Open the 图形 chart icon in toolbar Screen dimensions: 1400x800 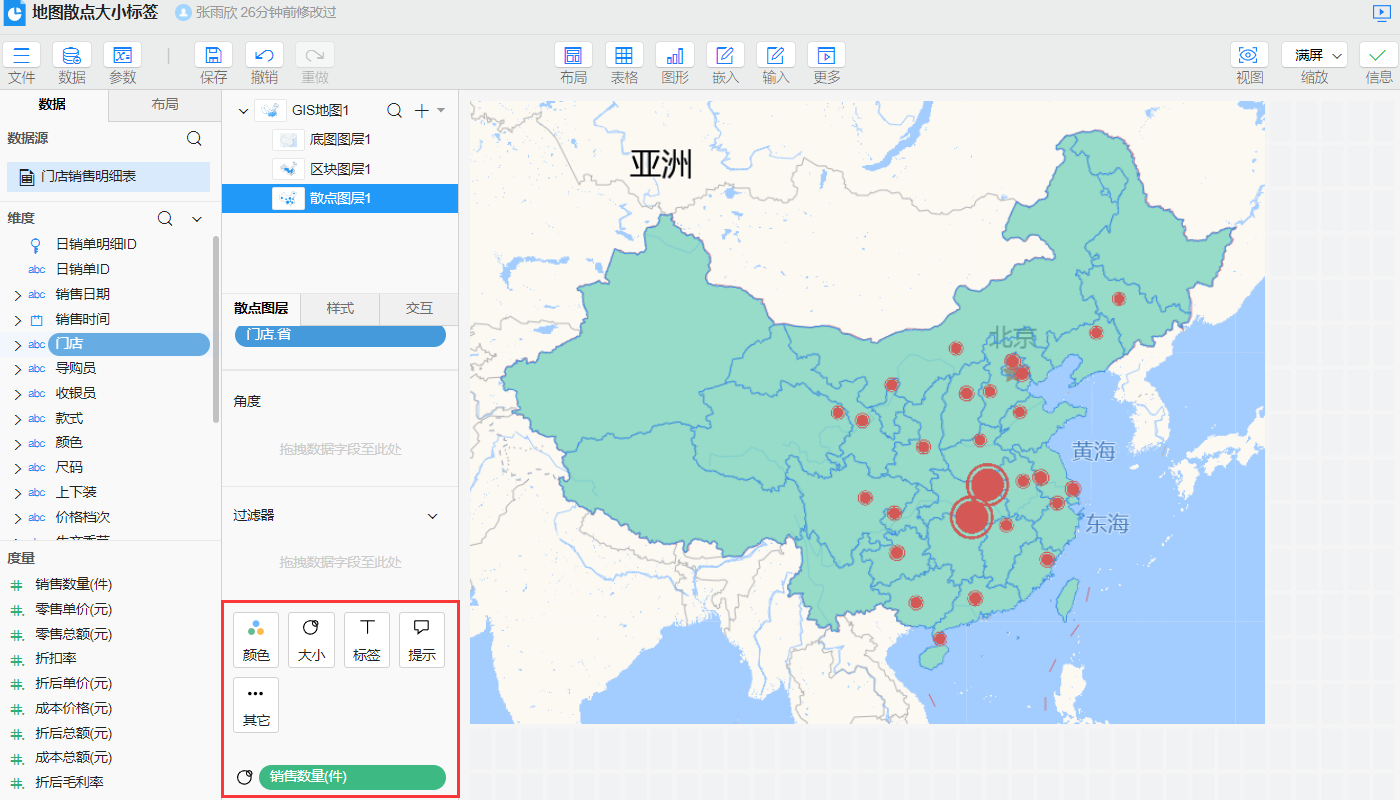(x=675, y=55)
